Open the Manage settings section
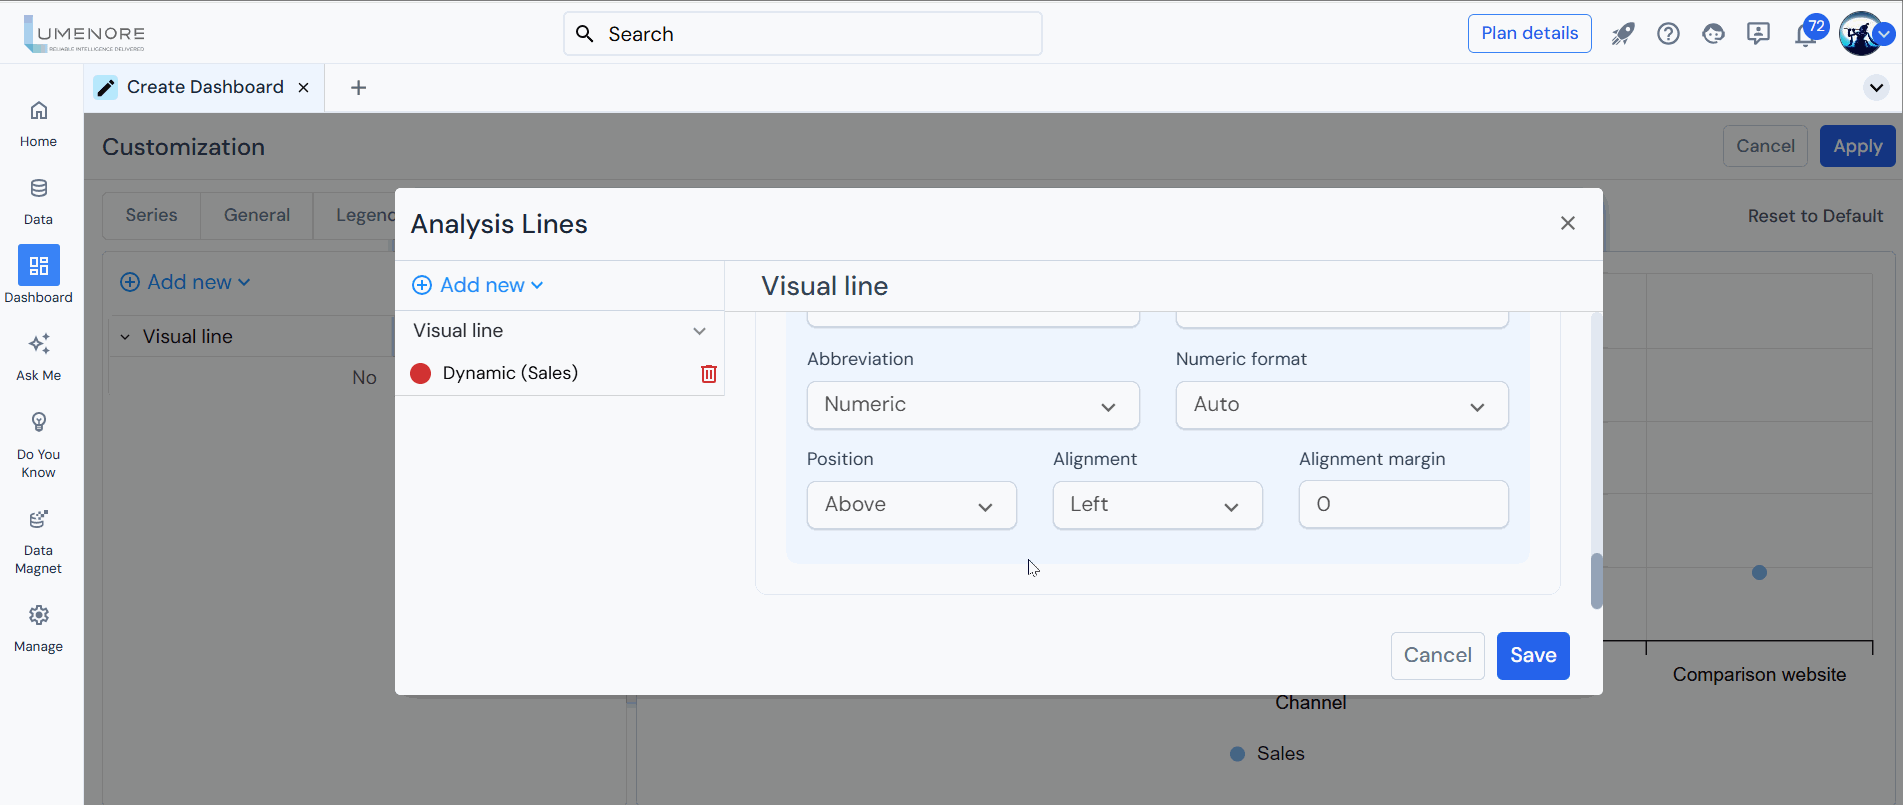The height and width of the screenshot is (805, 1903). coord(39,628)
